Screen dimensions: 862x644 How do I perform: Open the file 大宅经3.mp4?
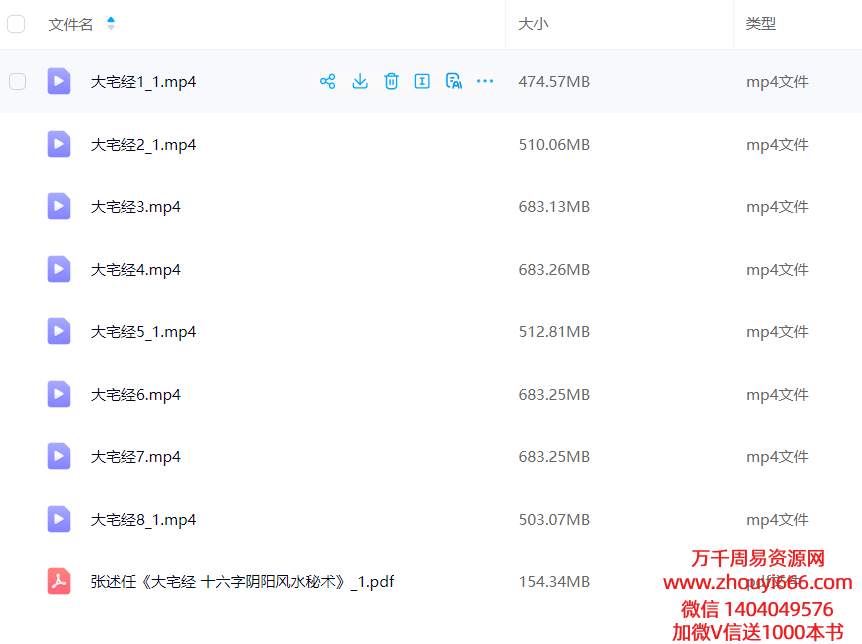(136, 207)
